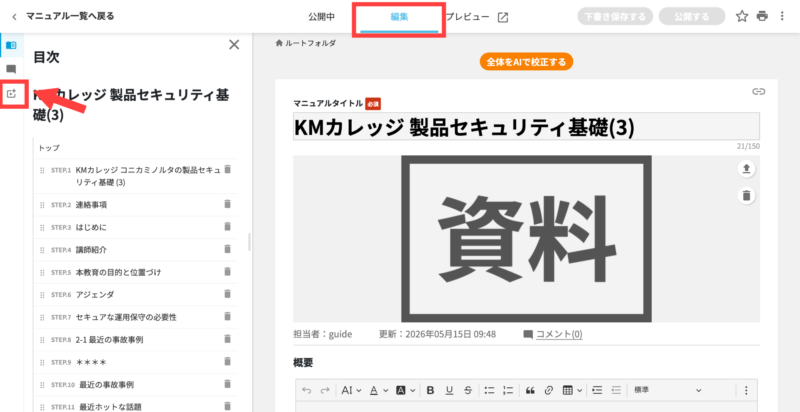The image size is (800, 412).
Task: Open the background color dropdown
Action: click(406, 391)
